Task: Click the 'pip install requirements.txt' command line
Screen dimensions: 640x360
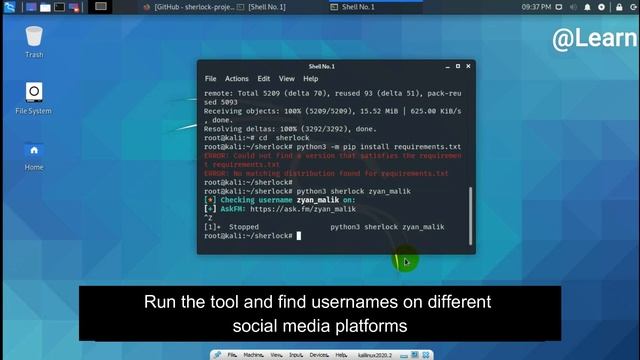Action: pos(332,147)
